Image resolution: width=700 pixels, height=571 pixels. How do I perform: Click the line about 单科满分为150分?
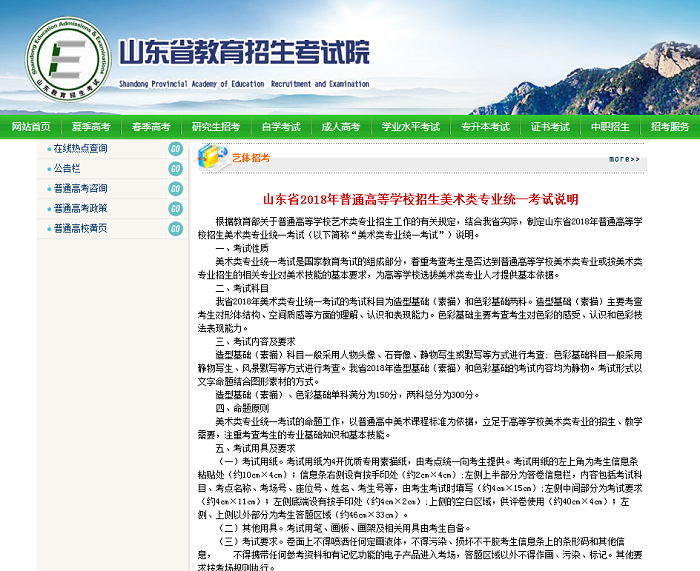pyautogui.click(x=348, y=395)
